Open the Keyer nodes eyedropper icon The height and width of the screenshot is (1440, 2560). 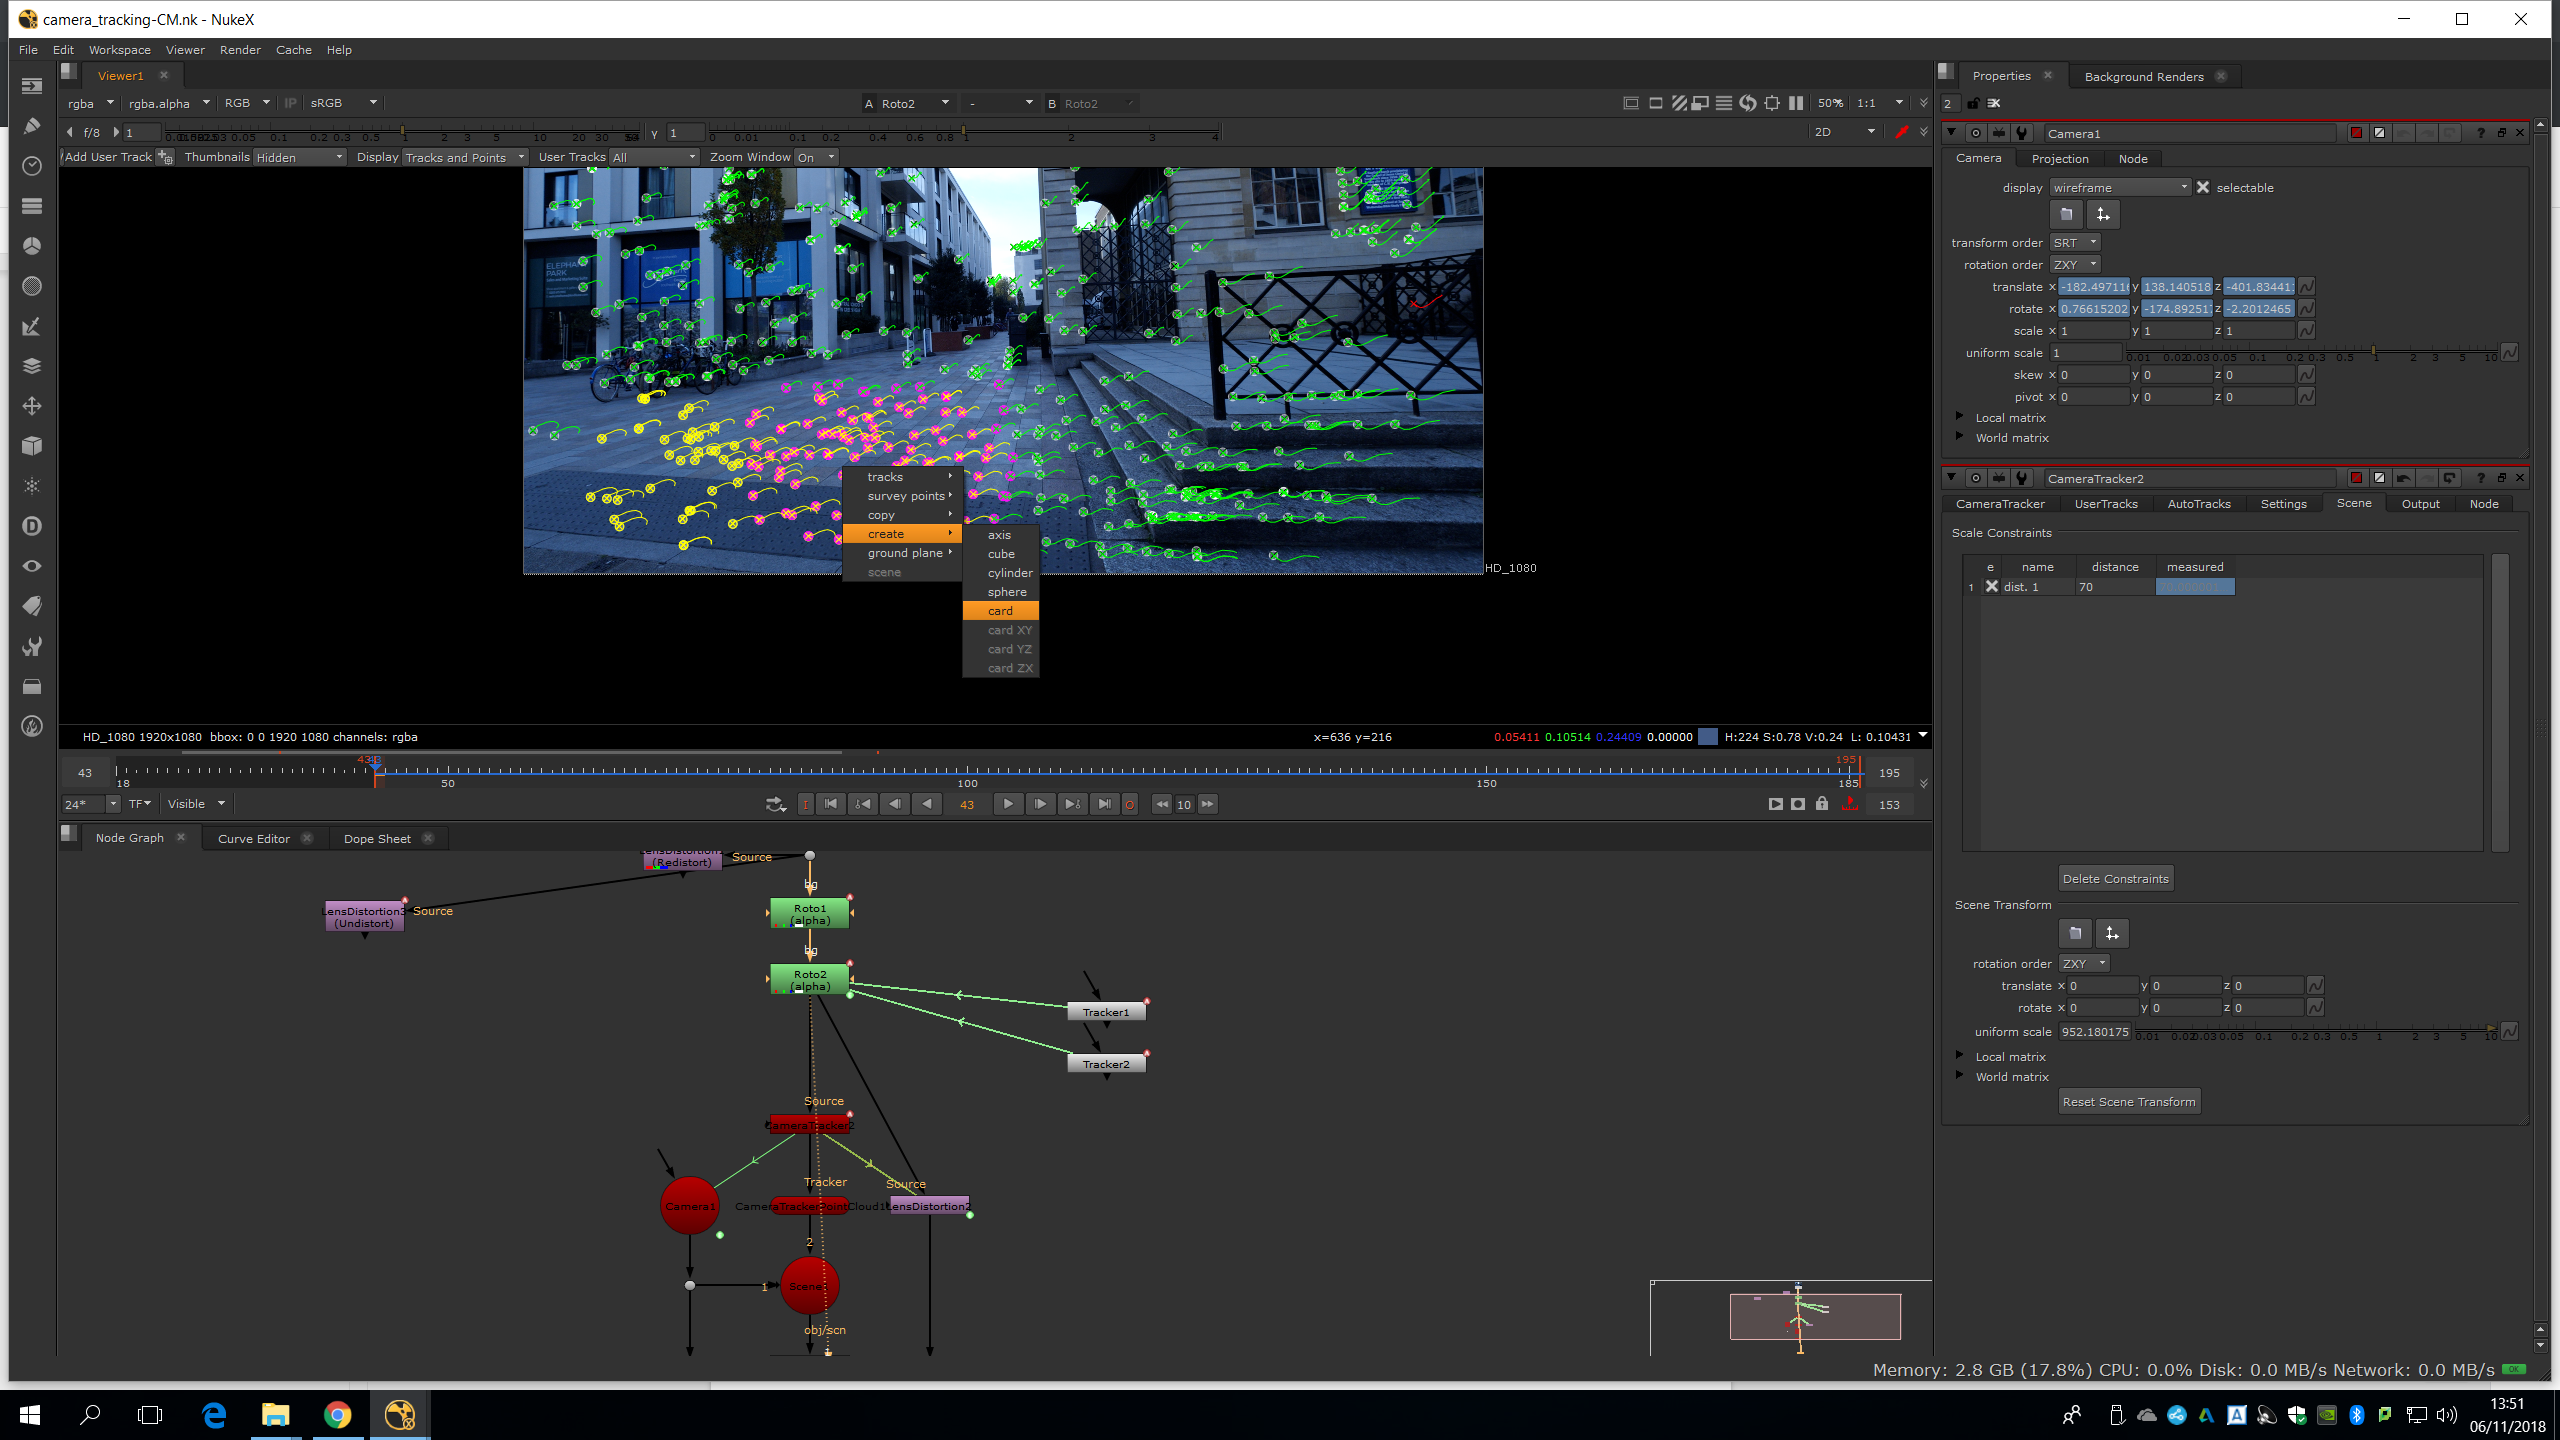32,326
